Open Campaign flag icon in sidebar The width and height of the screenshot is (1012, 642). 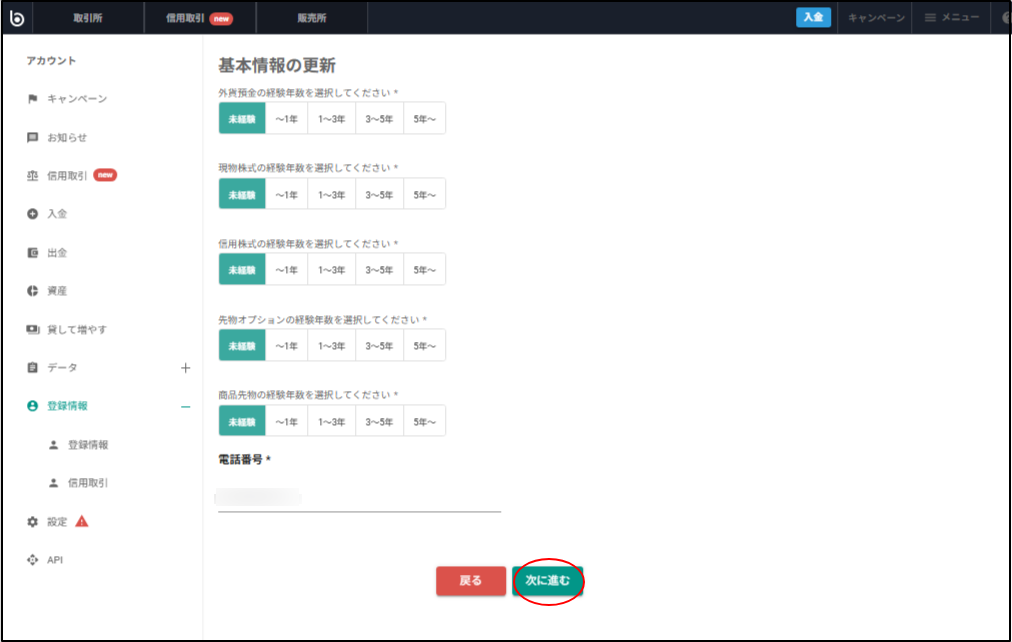click(32, 99)
